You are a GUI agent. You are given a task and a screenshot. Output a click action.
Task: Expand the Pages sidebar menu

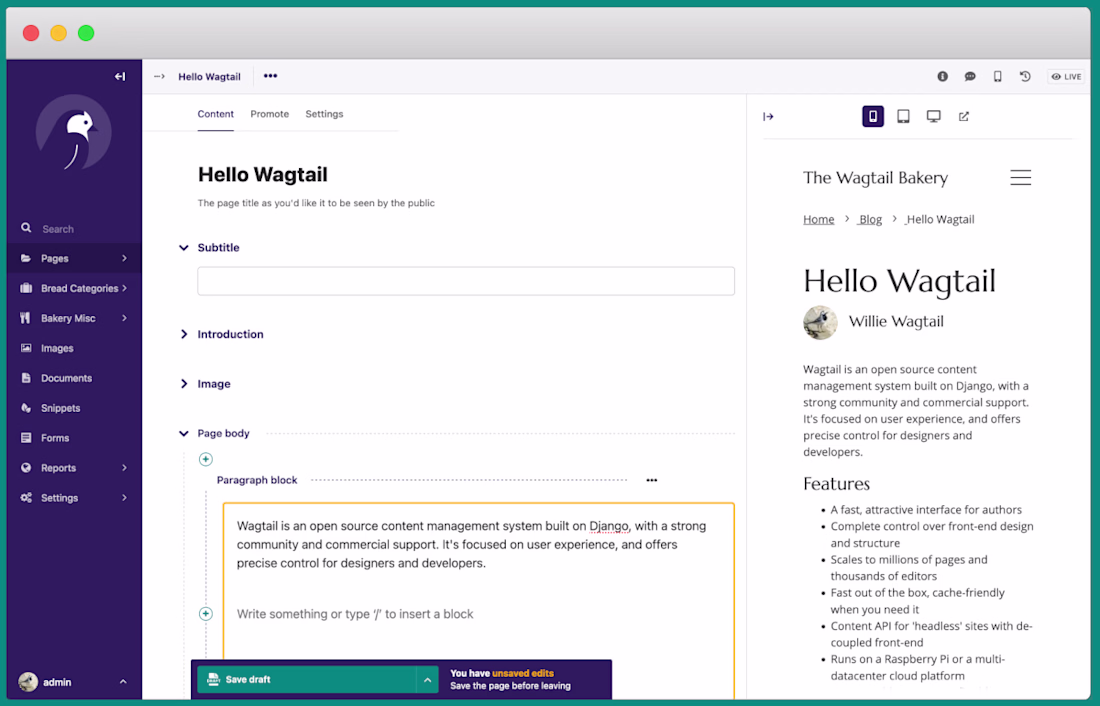pyautogui.click(x=74, y=258)
